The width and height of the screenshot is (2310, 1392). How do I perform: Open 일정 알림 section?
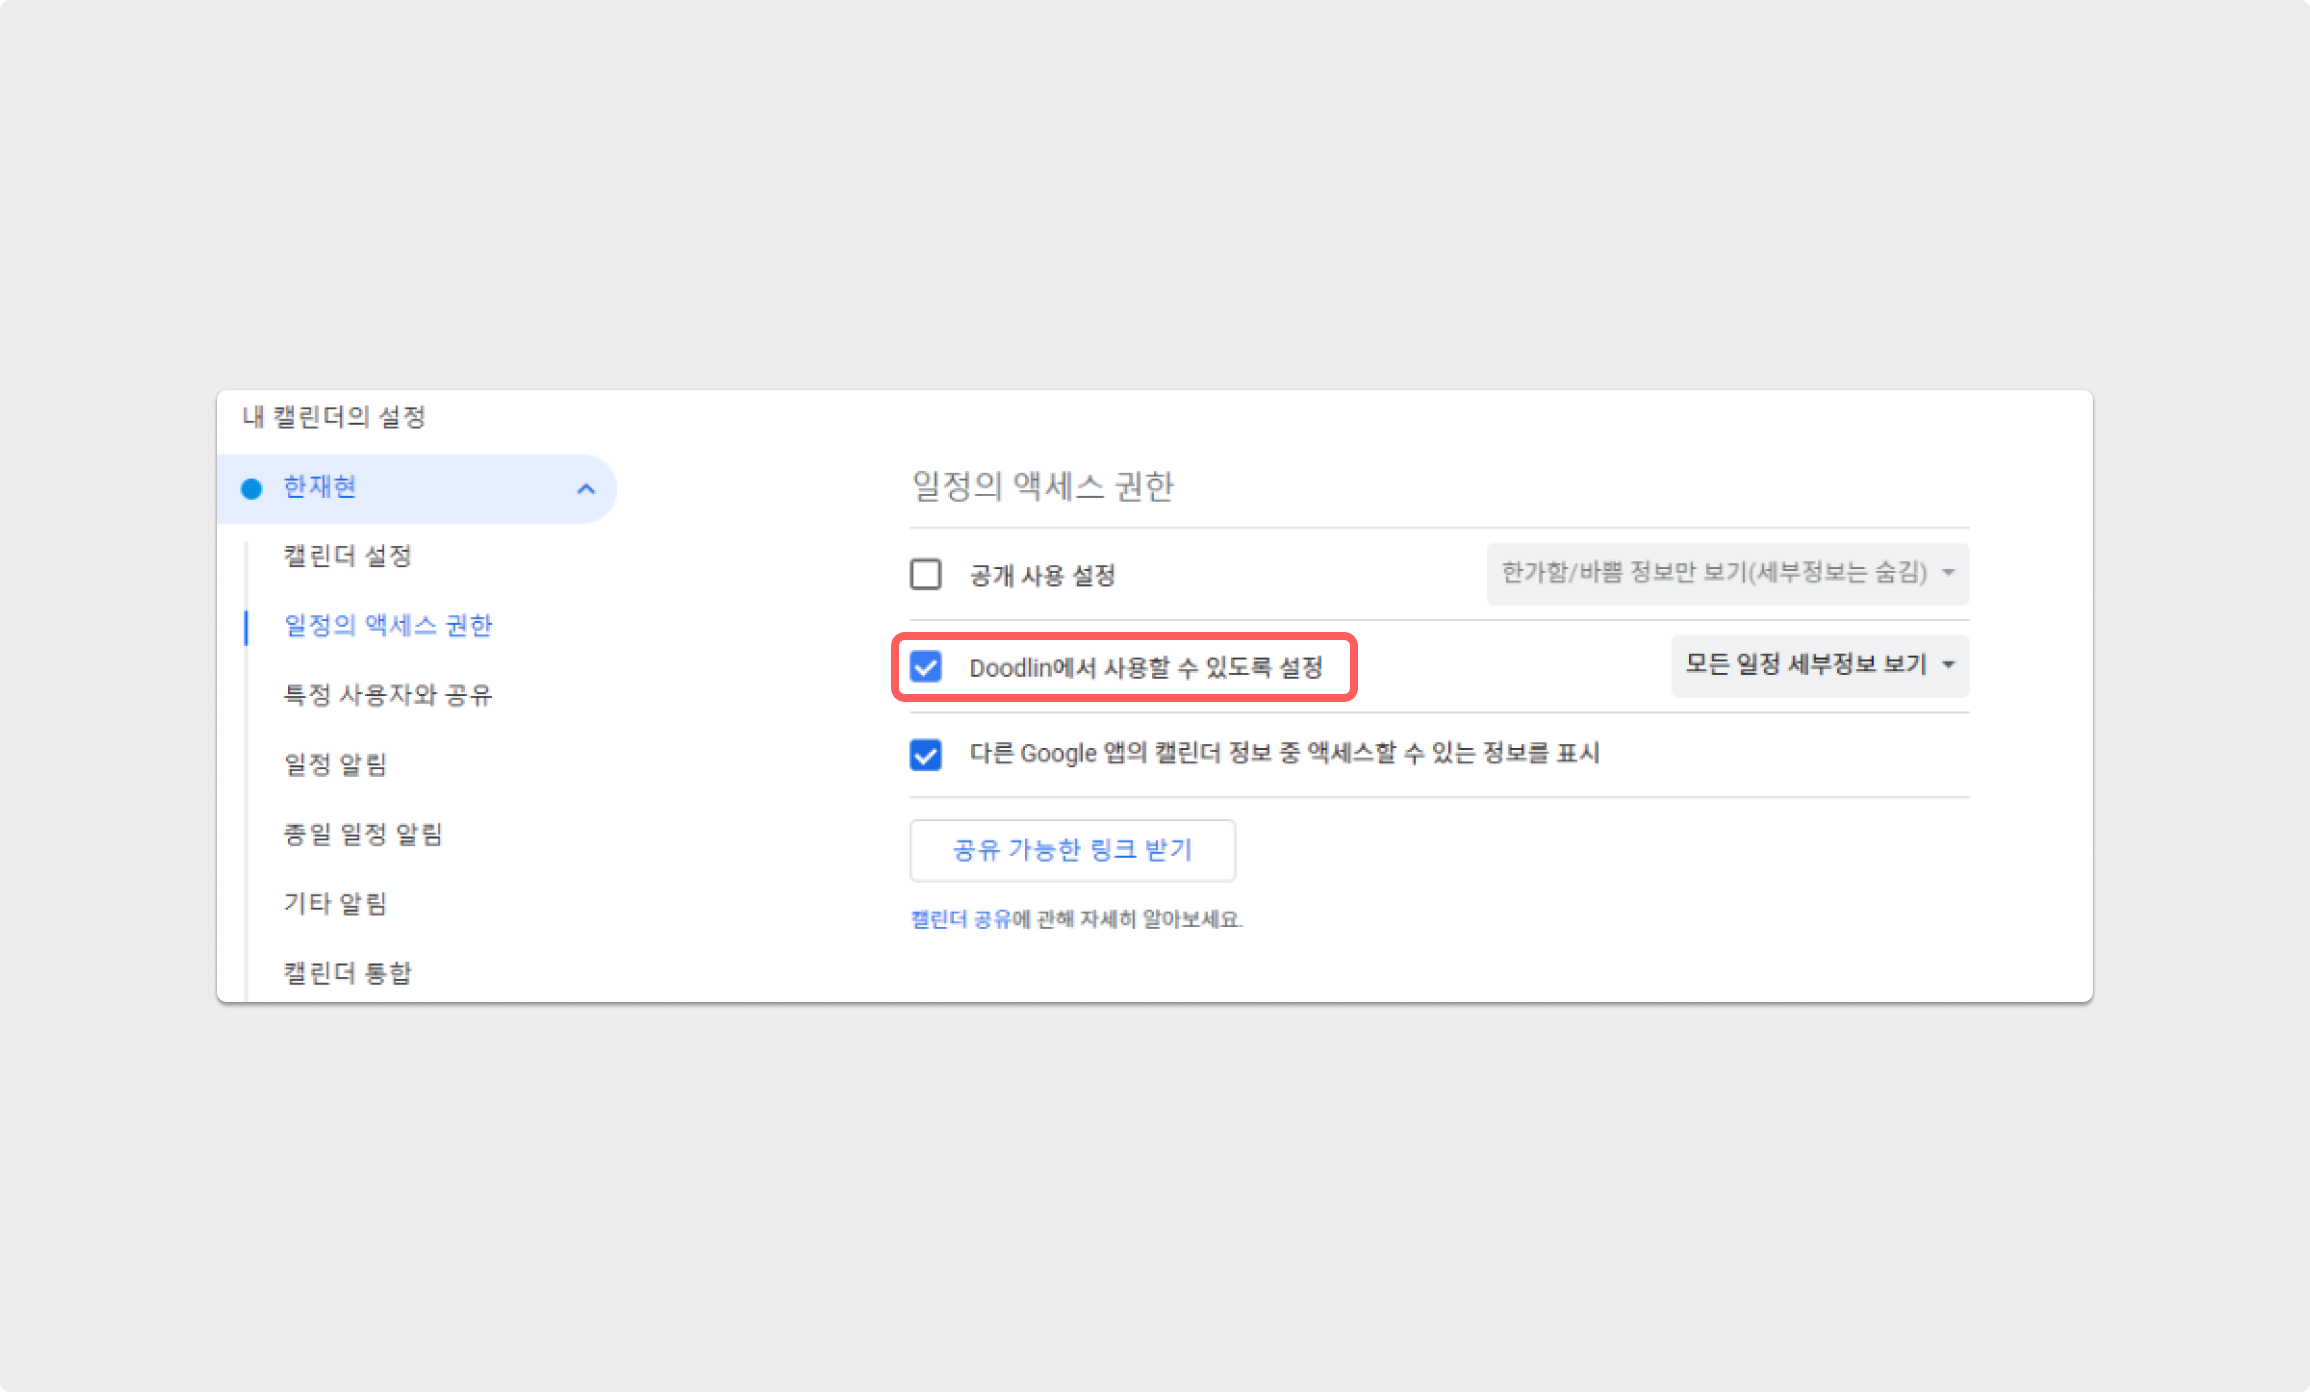335,765
